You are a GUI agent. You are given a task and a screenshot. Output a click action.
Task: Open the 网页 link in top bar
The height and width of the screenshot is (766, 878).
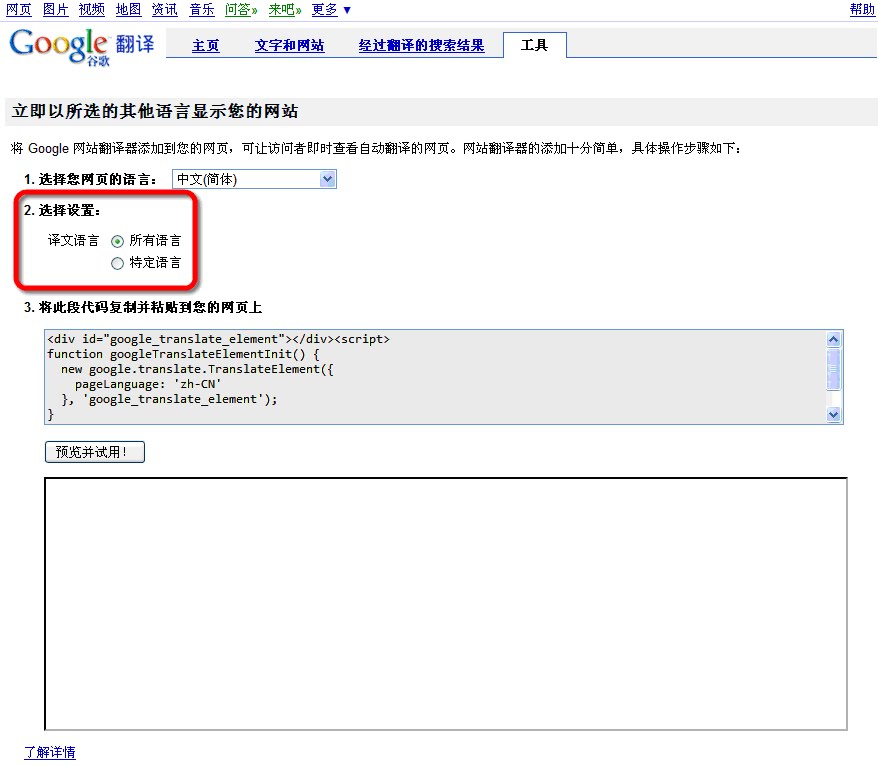click(18, 10)
